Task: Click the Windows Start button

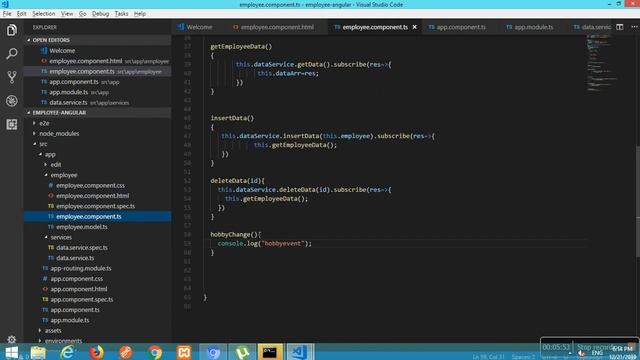Action: coord(11,352)
